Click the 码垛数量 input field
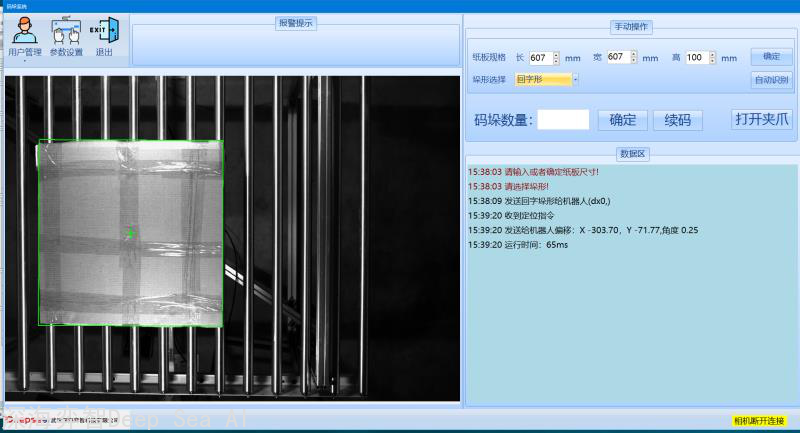This screenshot has width=800, height=433. [x=563, y=120]
